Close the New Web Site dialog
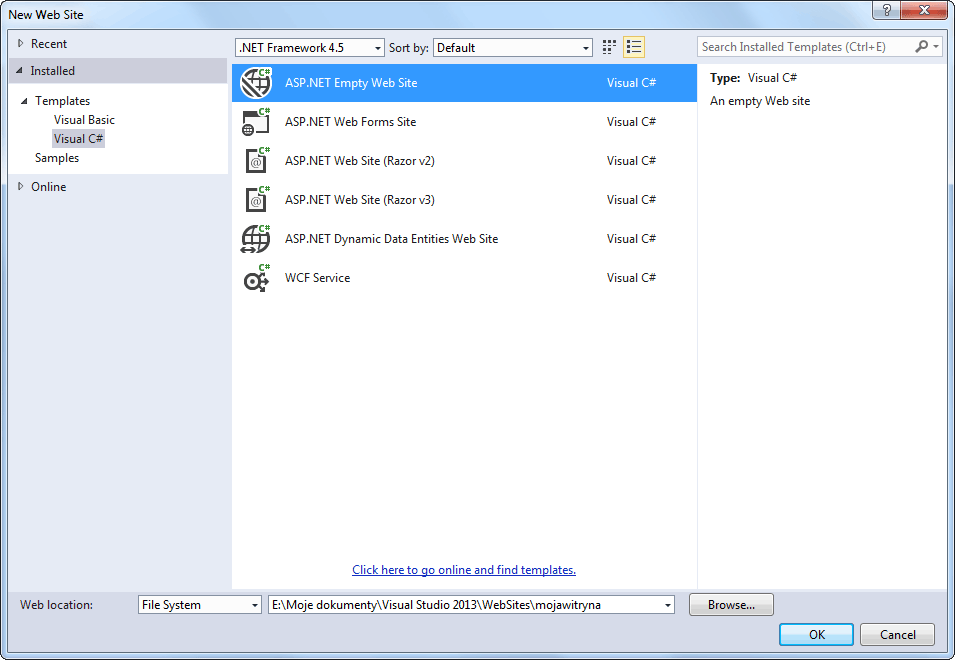Screen dimensions: 955x660 pyautogui.click(x=924, y=10)
